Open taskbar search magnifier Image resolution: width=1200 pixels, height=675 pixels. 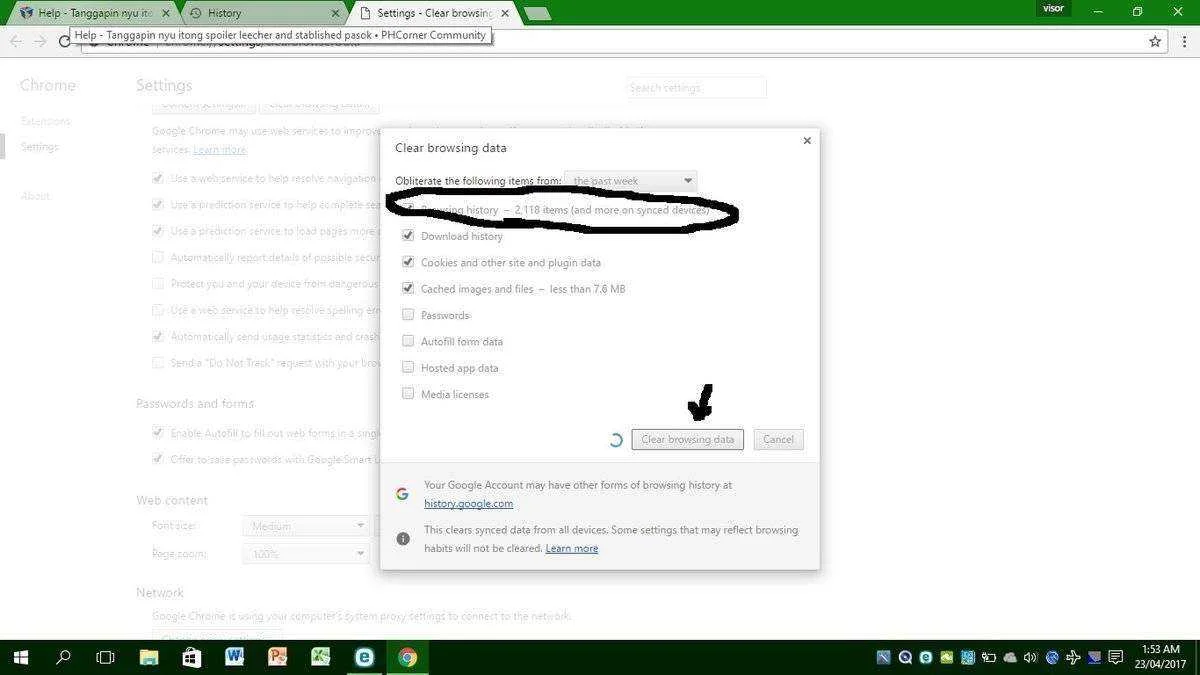tap(63, 657)
